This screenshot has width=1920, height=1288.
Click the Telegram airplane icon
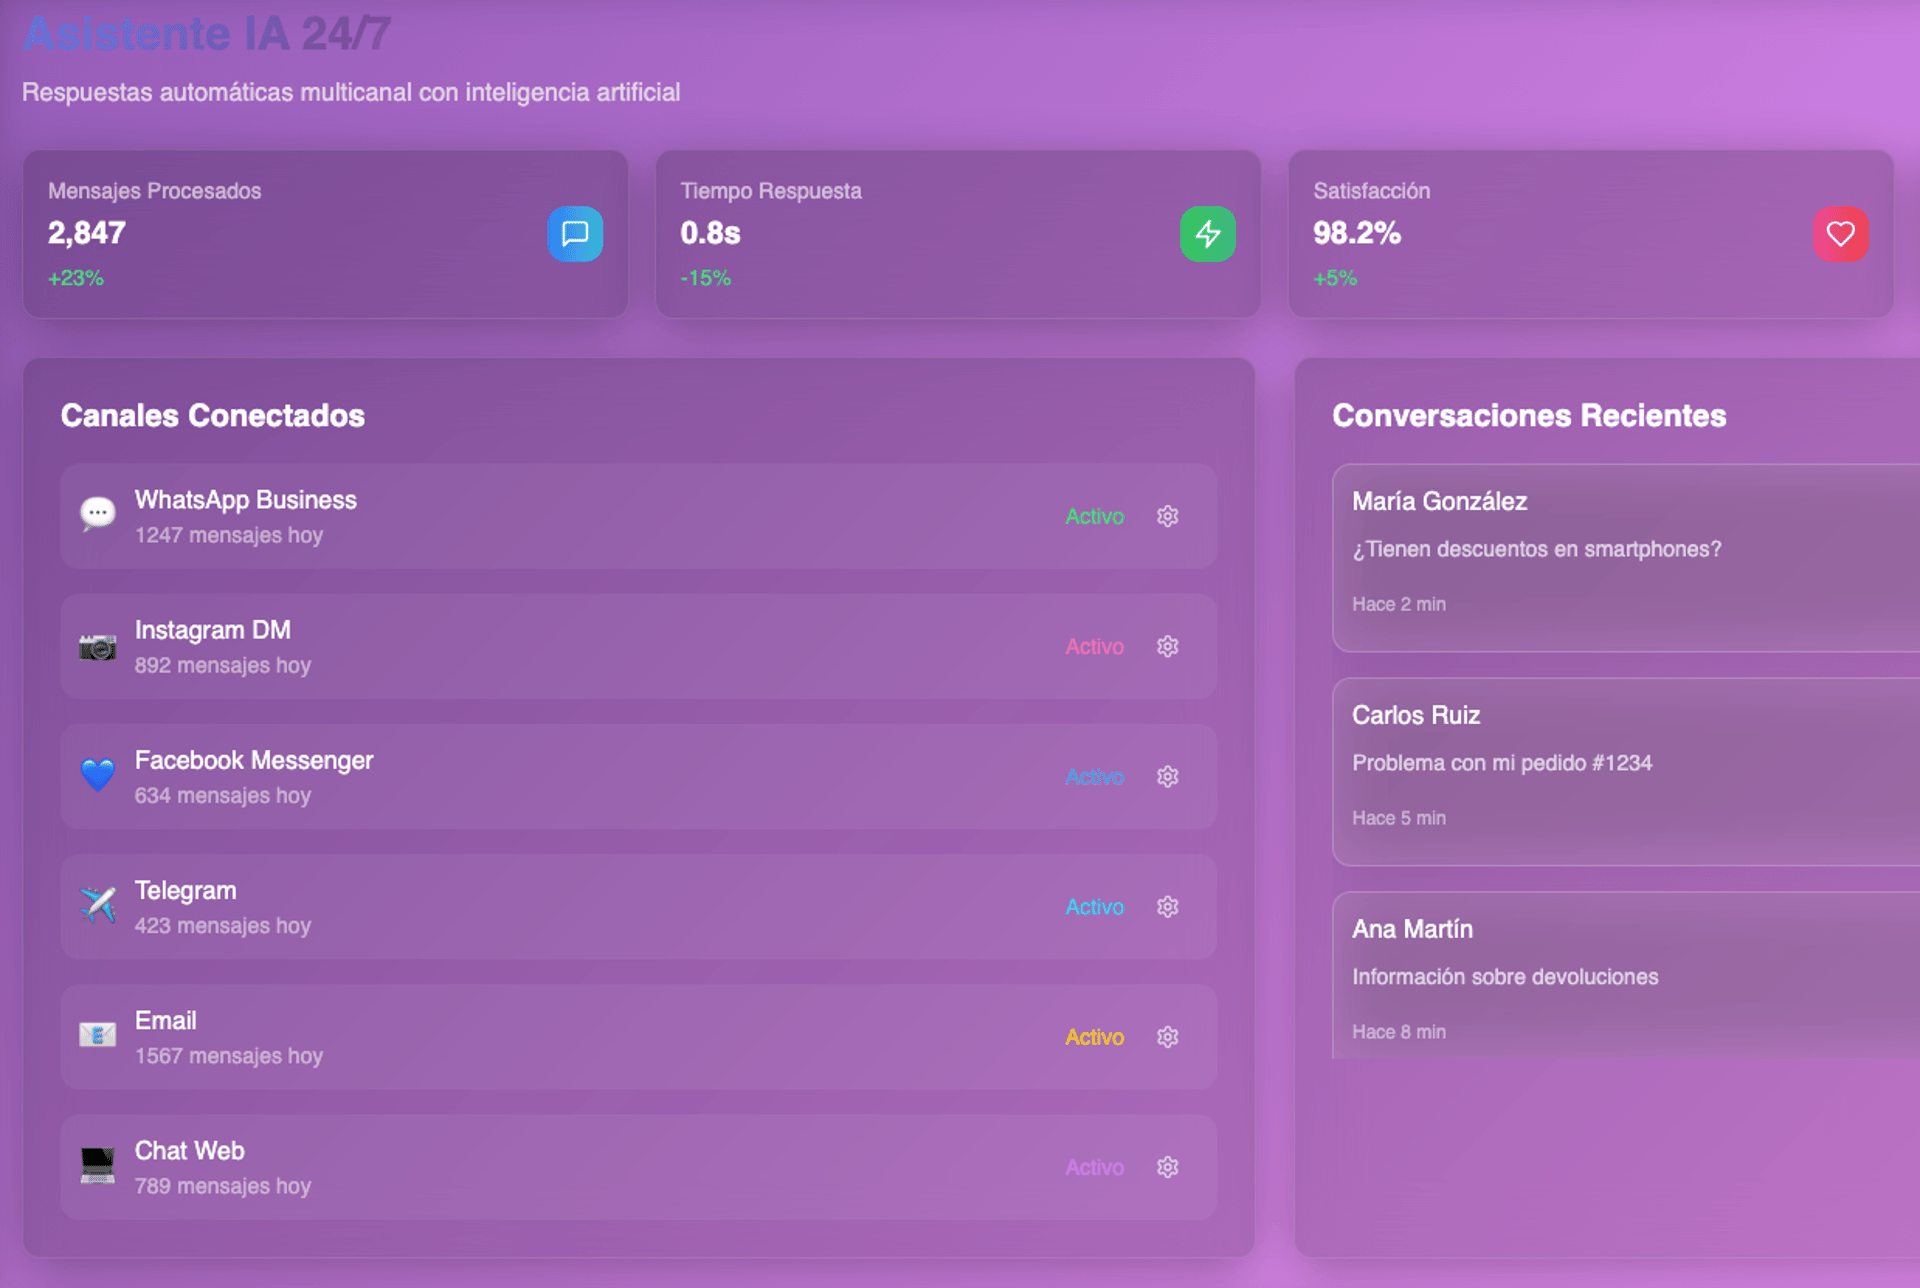coord(98,906)
